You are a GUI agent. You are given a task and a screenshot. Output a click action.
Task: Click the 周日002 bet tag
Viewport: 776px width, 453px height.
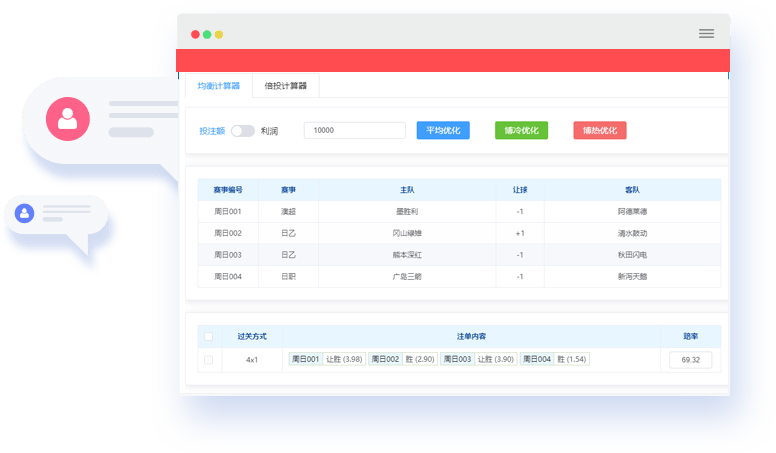tap(385, 359)
